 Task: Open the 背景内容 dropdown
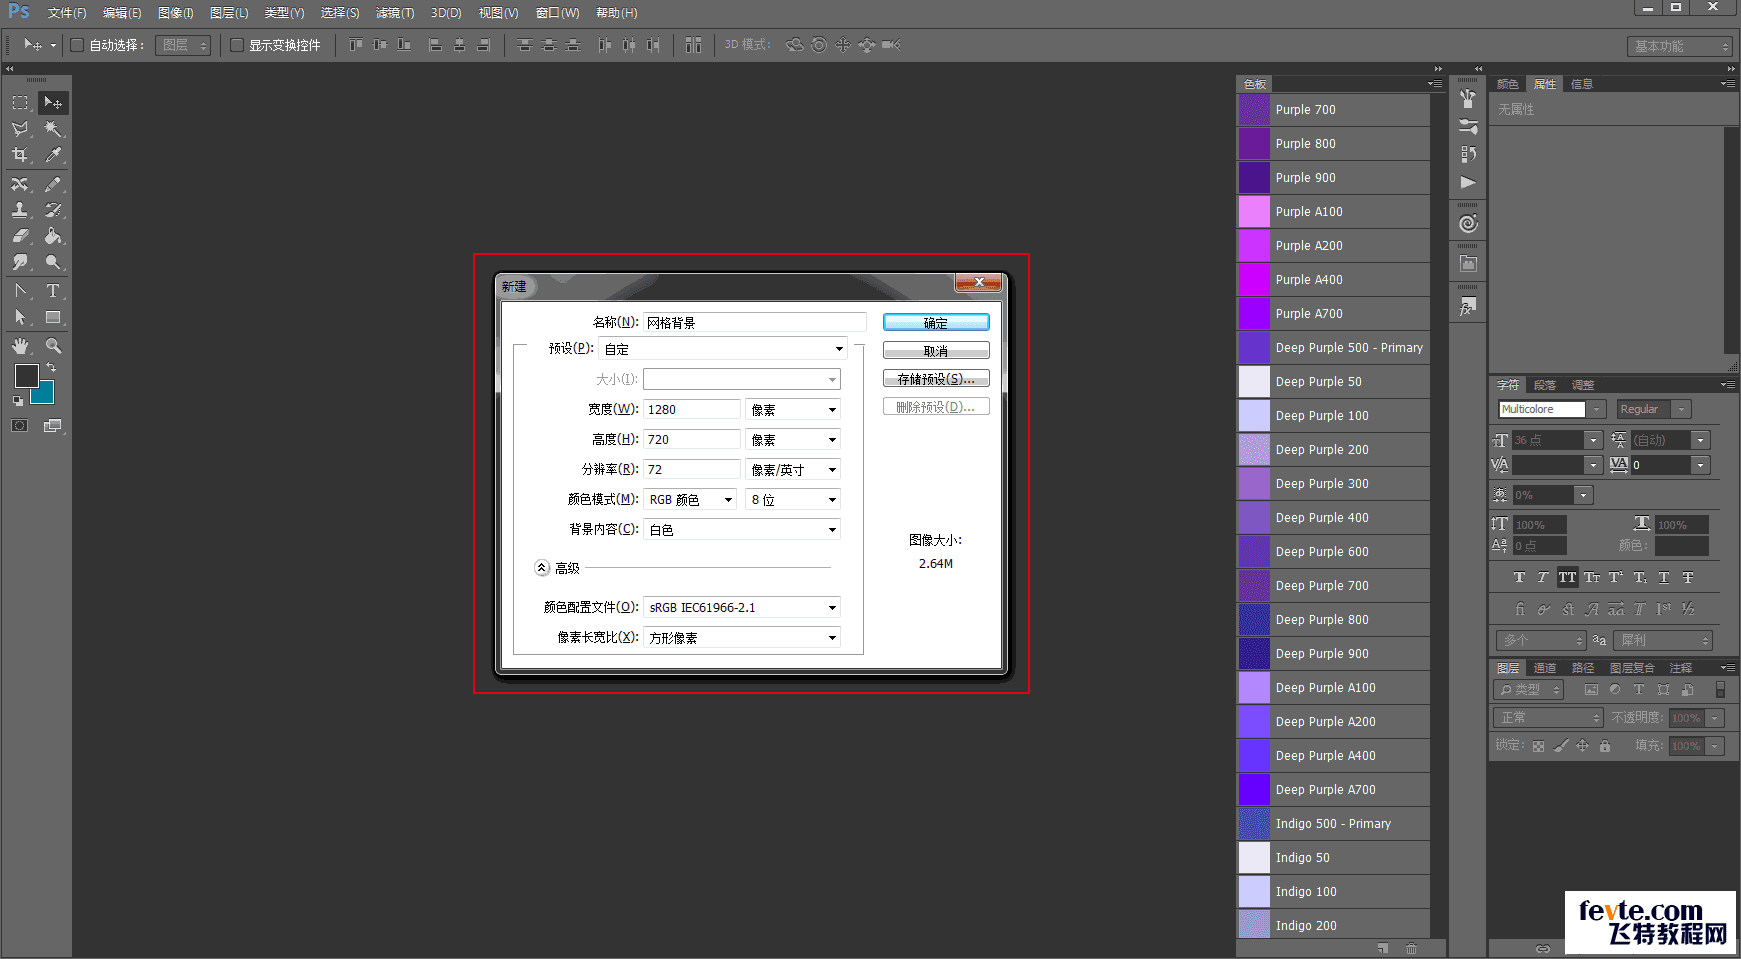[741, 529]
